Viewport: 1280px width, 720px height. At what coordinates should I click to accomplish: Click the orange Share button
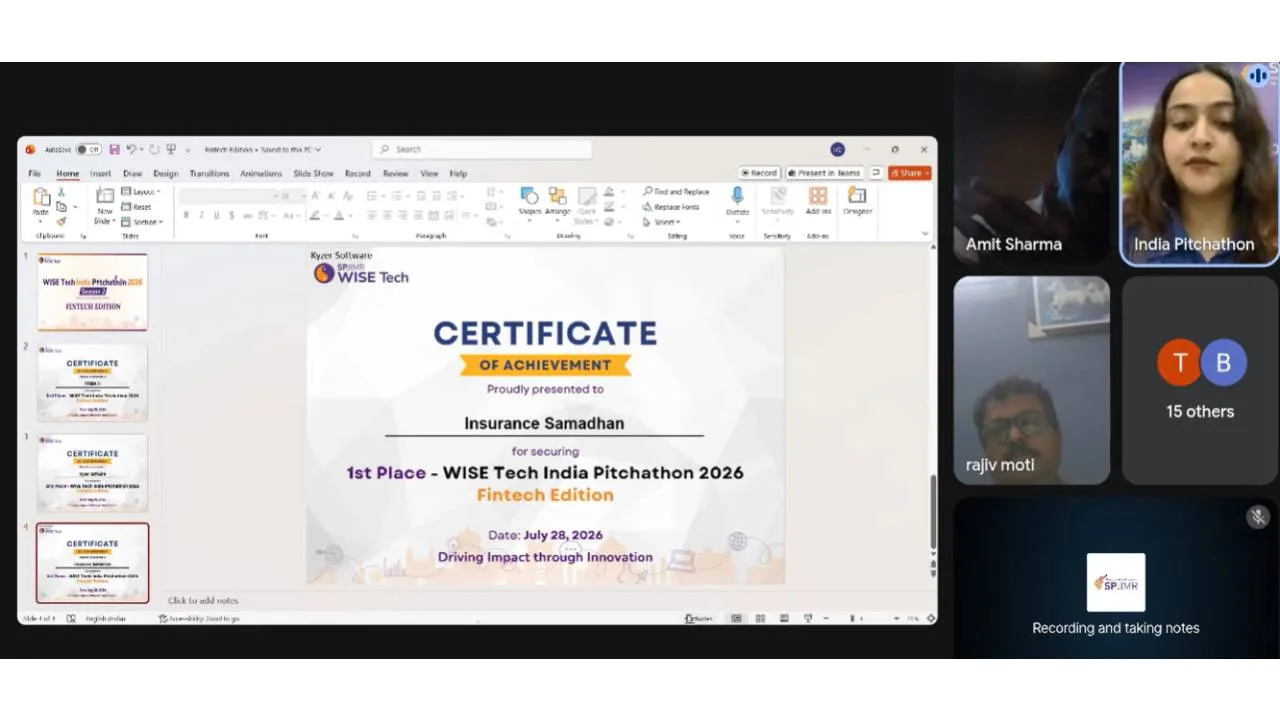click(x=909, y=173)
